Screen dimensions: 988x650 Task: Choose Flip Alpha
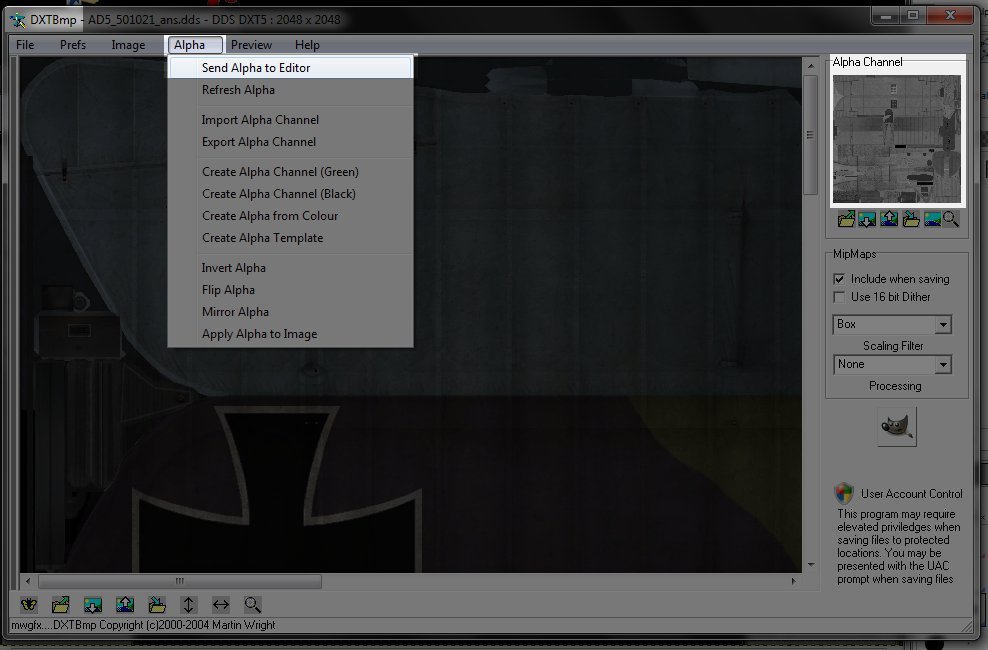coord(290,290)
